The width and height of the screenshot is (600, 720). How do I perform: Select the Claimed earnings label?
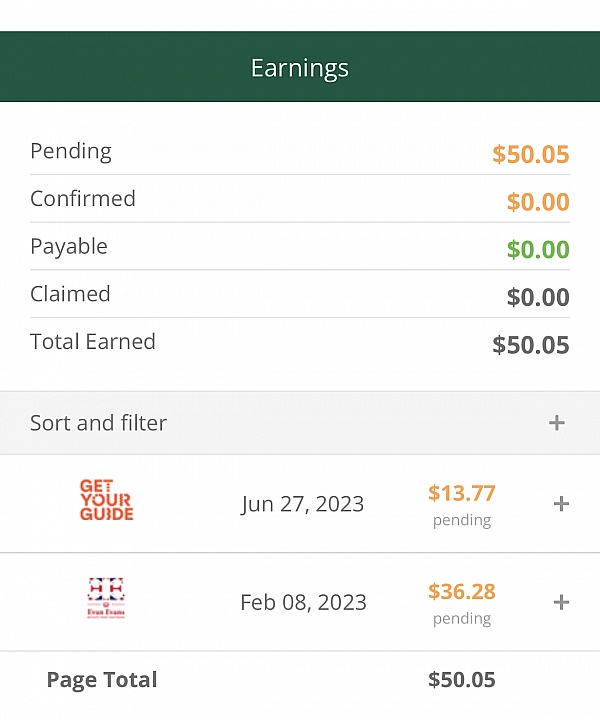(70, 294)
